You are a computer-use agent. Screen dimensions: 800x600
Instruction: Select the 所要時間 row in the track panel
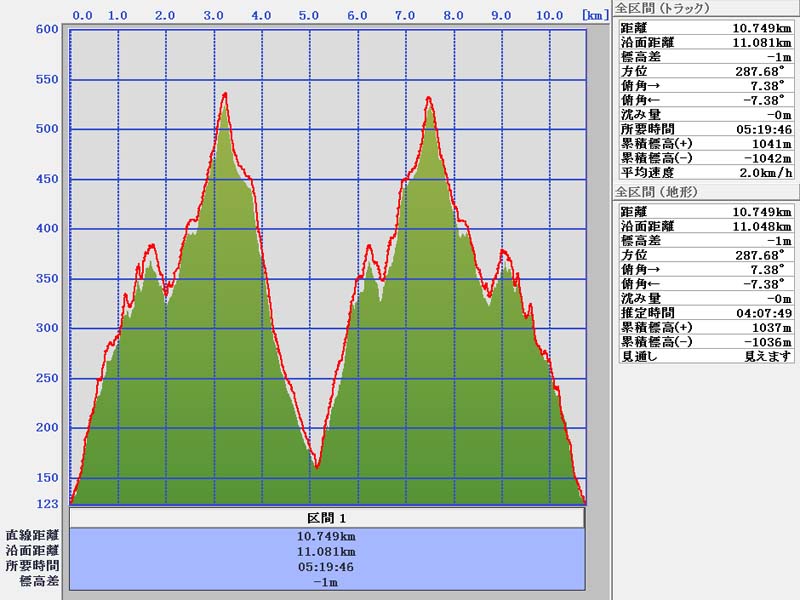pyautogui.click(x=705, y=129)
